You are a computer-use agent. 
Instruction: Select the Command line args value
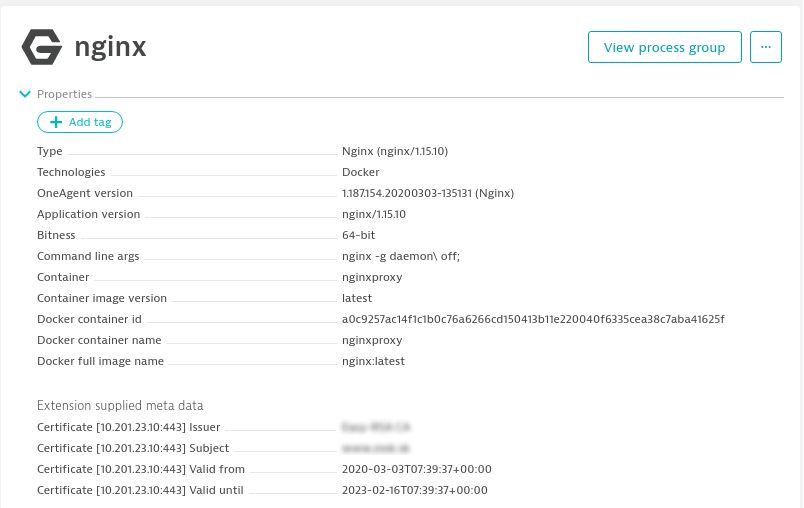pyautogui.click(x=401, y=256)
